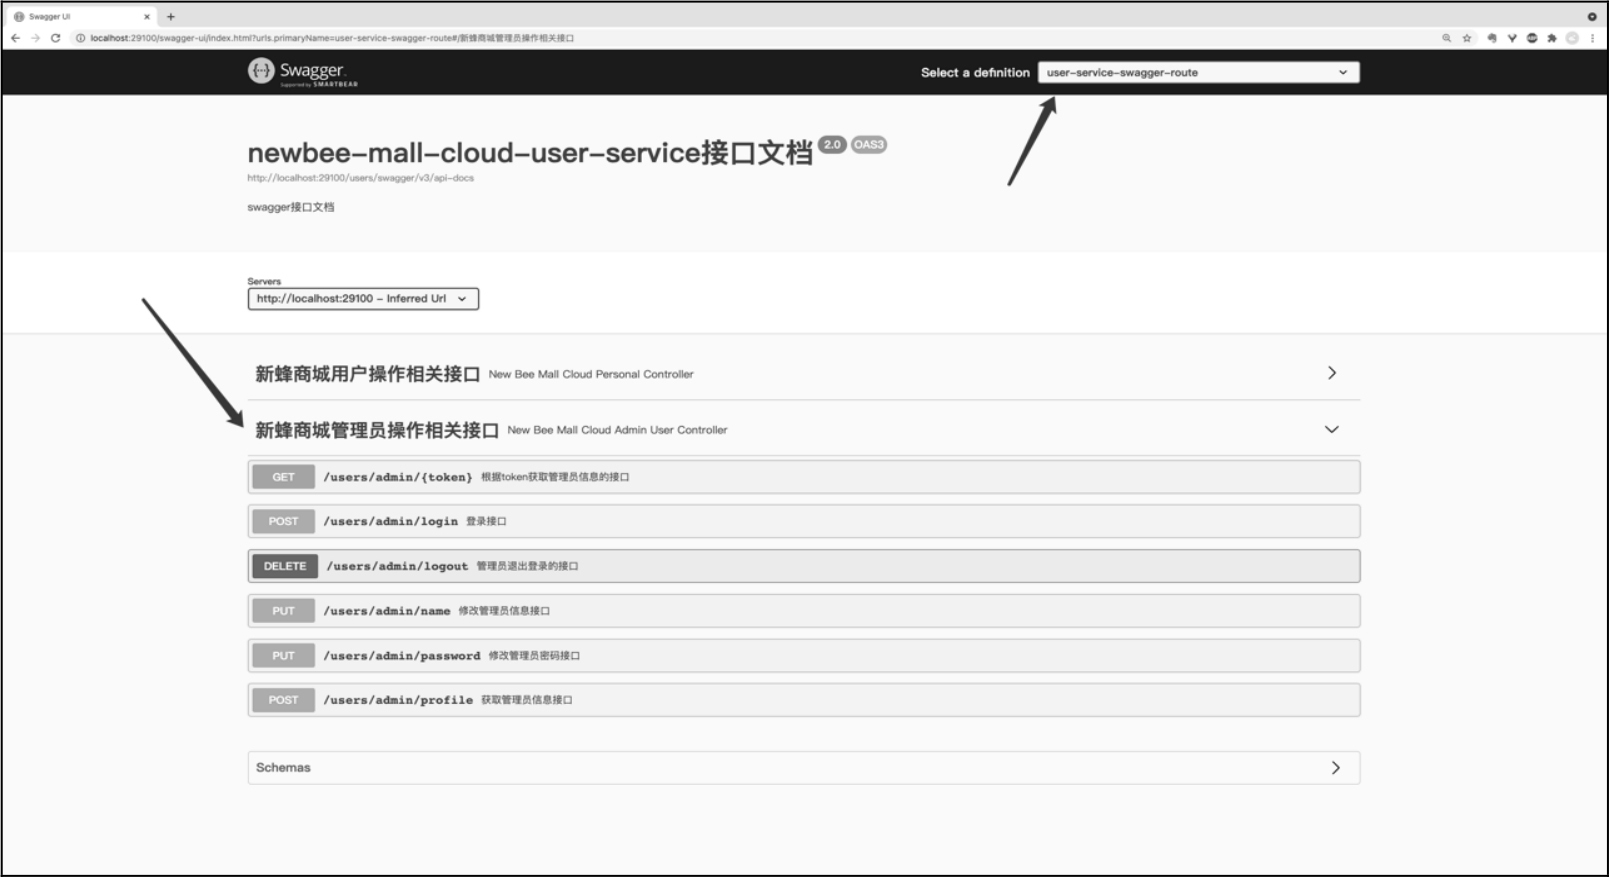Close the Swagger UI tab
Screen dimensions: 1609x877
coord(147,16)
